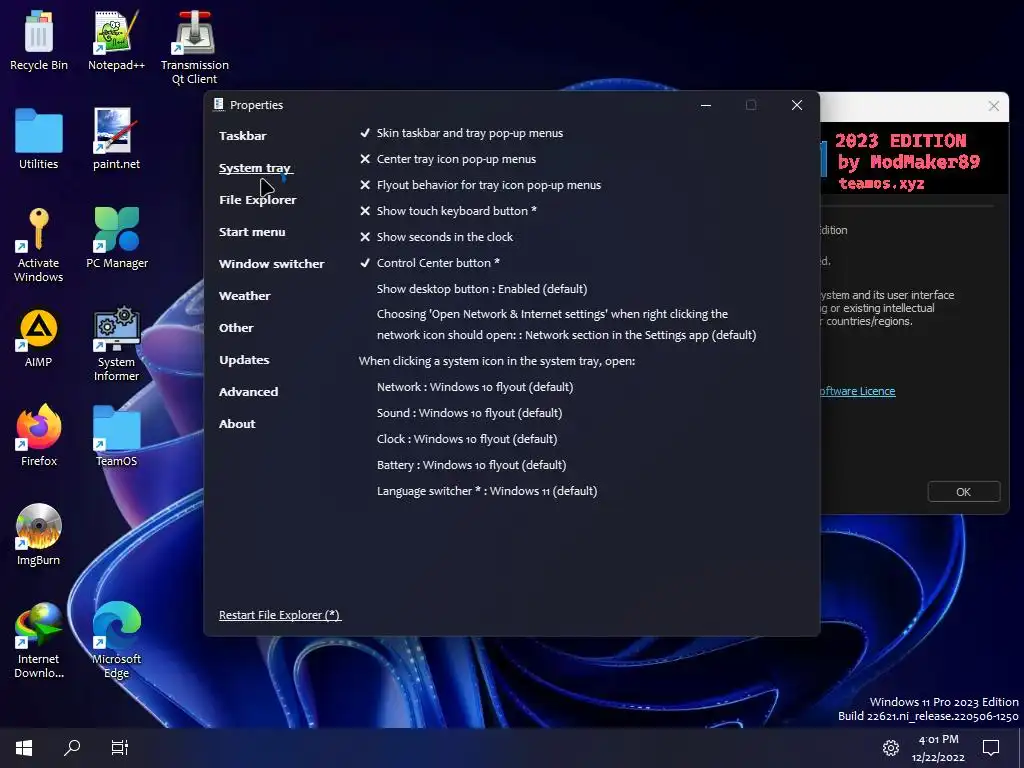The image size is (1024, 768).
Task: Open the Software Licence link
Action: (857, 391)
